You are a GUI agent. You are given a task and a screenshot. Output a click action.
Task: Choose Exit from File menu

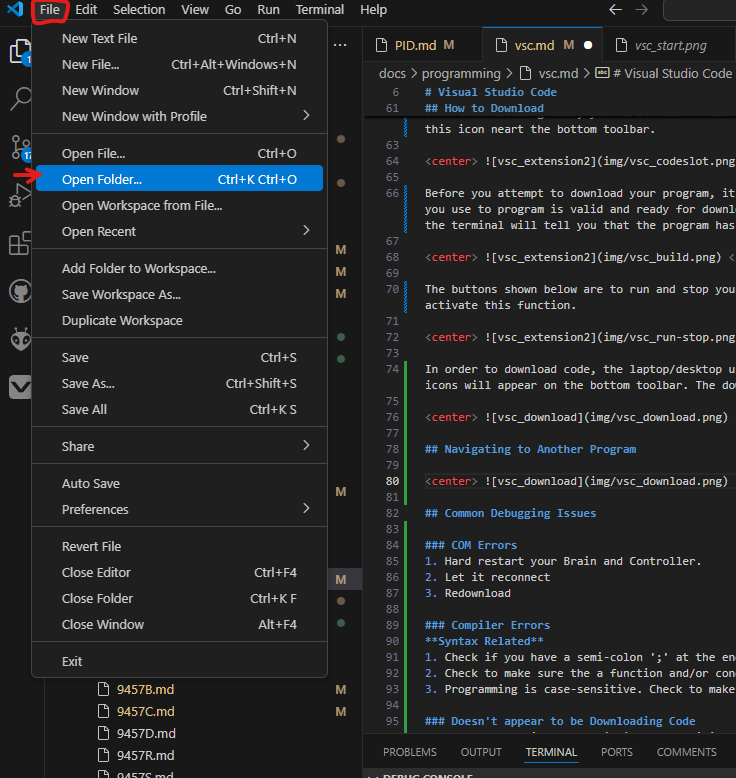tap(179, 661)
